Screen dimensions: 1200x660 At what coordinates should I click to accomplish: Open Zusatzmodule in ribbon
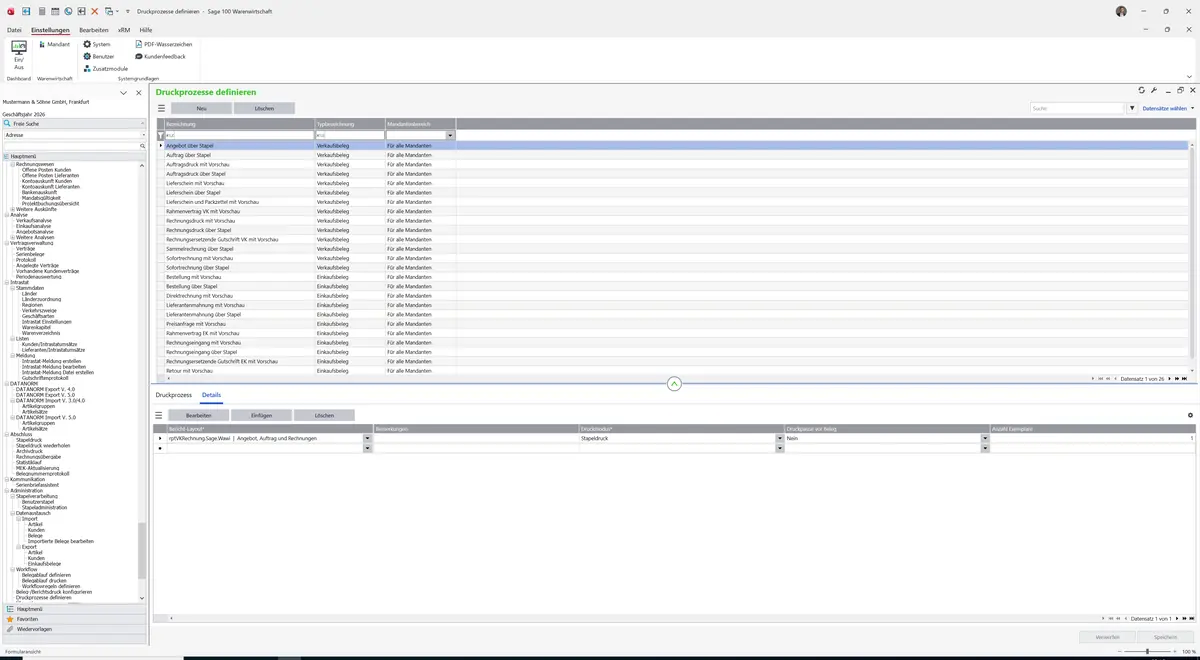click(x=105, y=68)
